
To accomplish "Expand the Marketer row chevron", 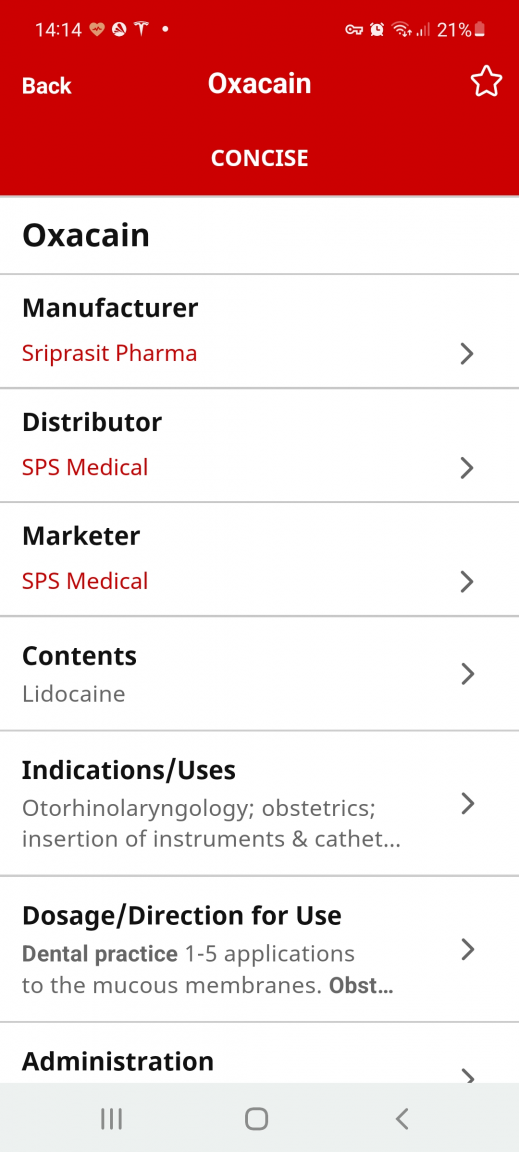I will click(467, 581).
